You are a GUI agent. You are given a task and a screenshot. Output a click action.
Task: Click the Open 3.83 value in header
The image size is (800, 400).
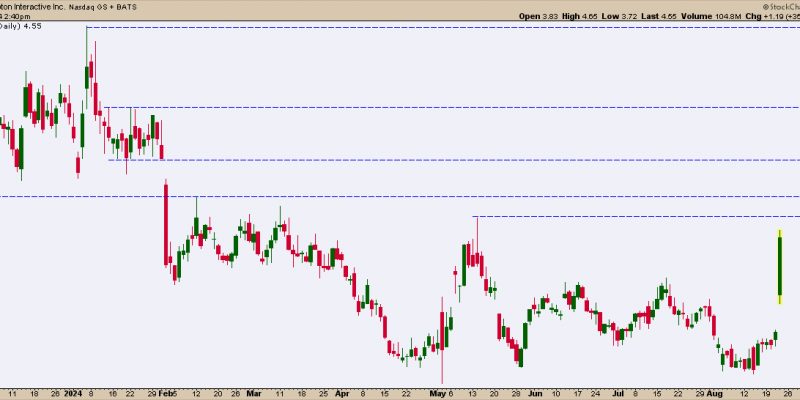click(x=538, y=16)
